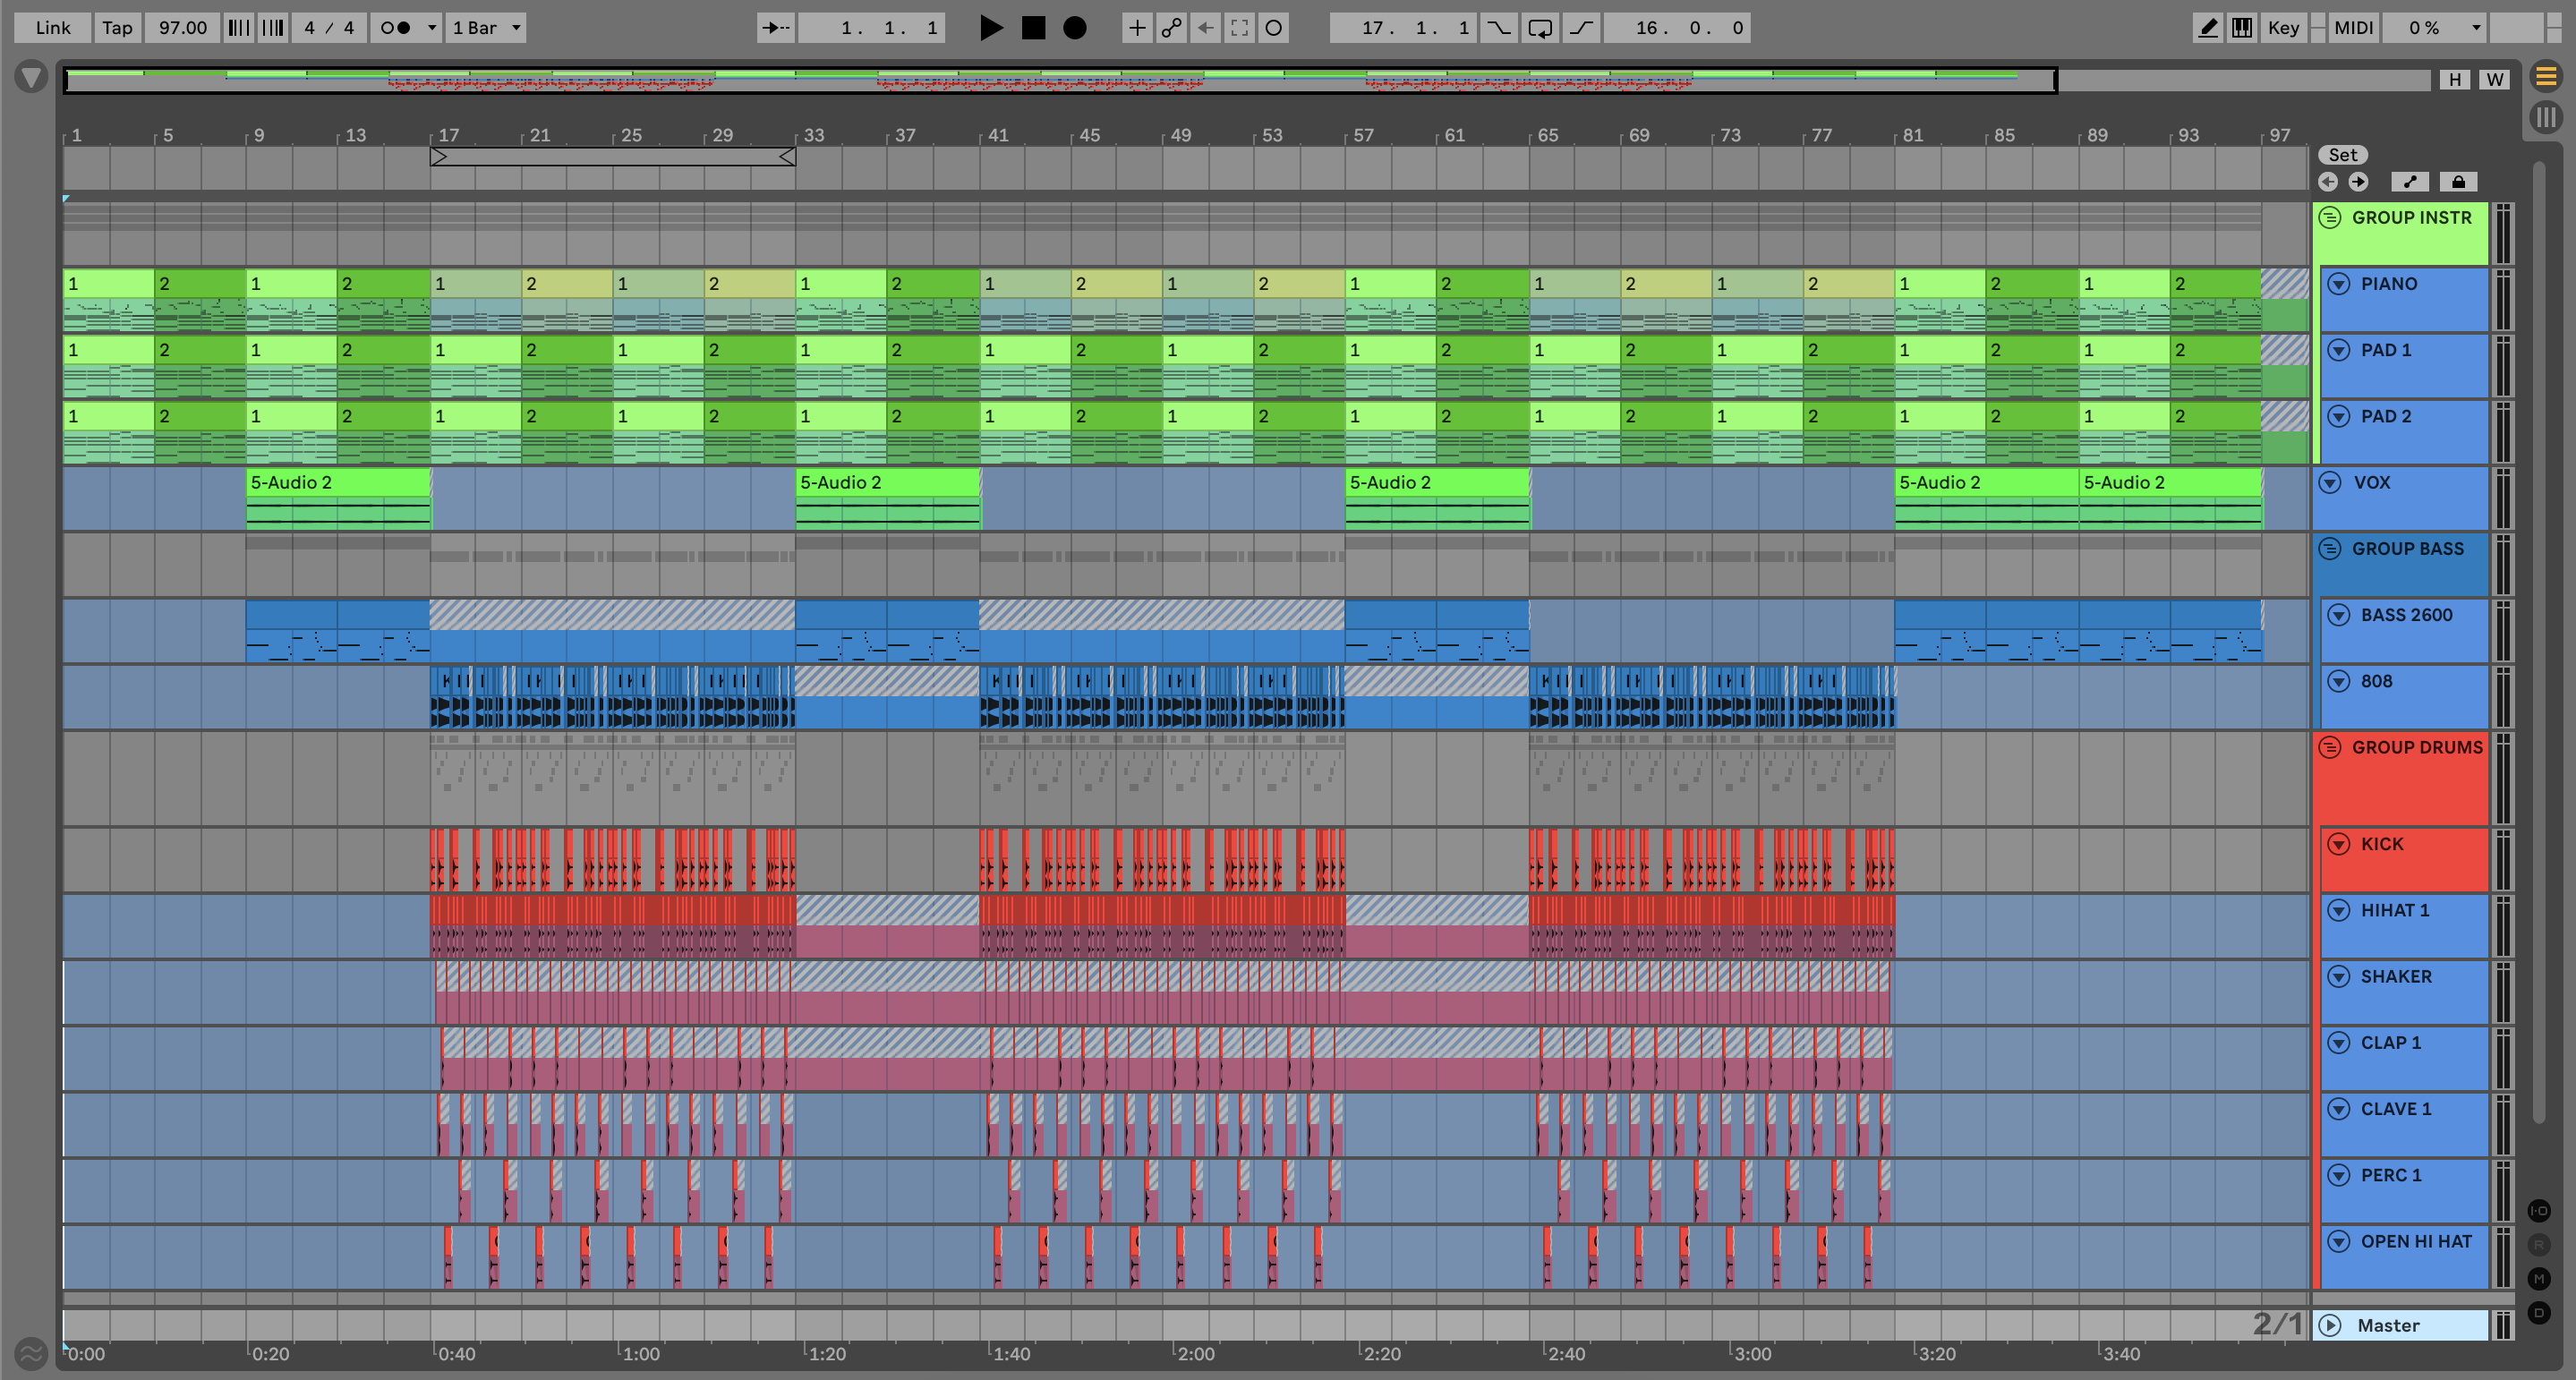
Task: Toggle the Punch-Out switch
Action: tap(1580, 28)
